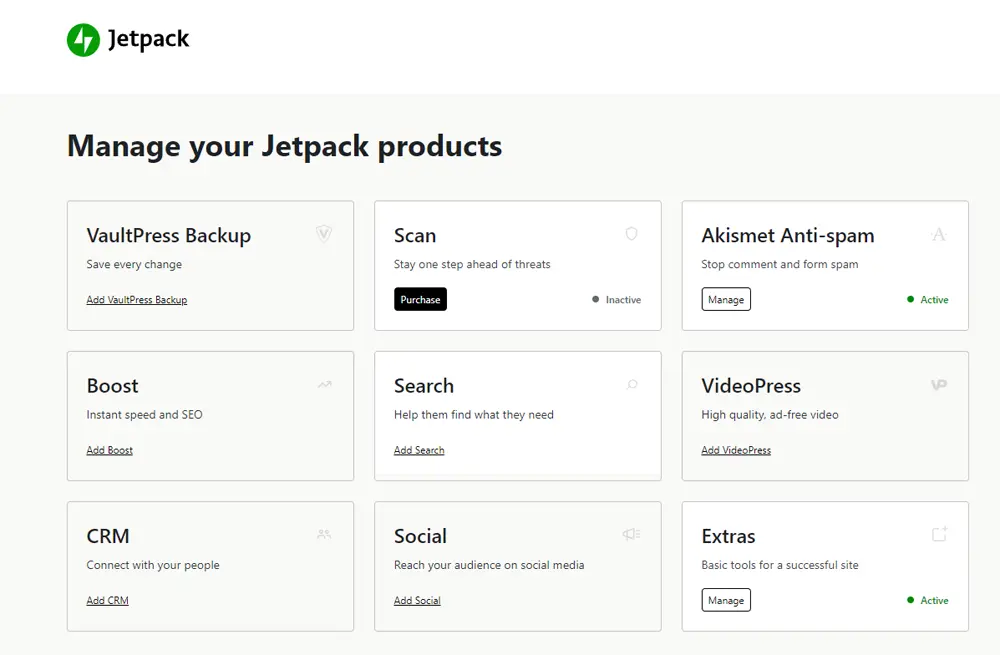Click 'Stay one step ahead of threats' text
Screen dimensions: 1000x655
click(x=472, y=264)
